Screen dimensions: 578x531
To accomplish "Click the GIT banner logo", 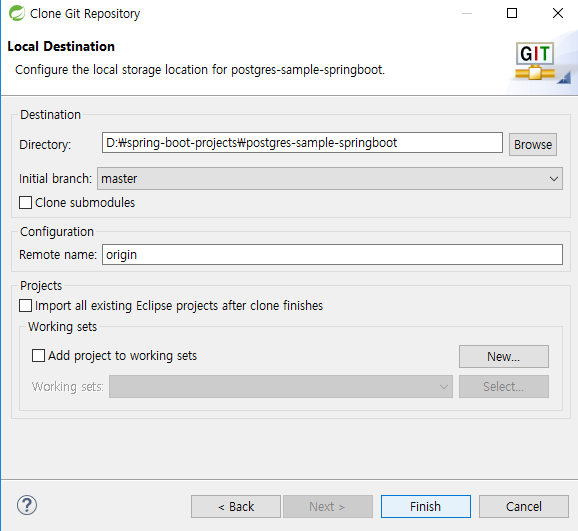I will click(x=535, y=61).
